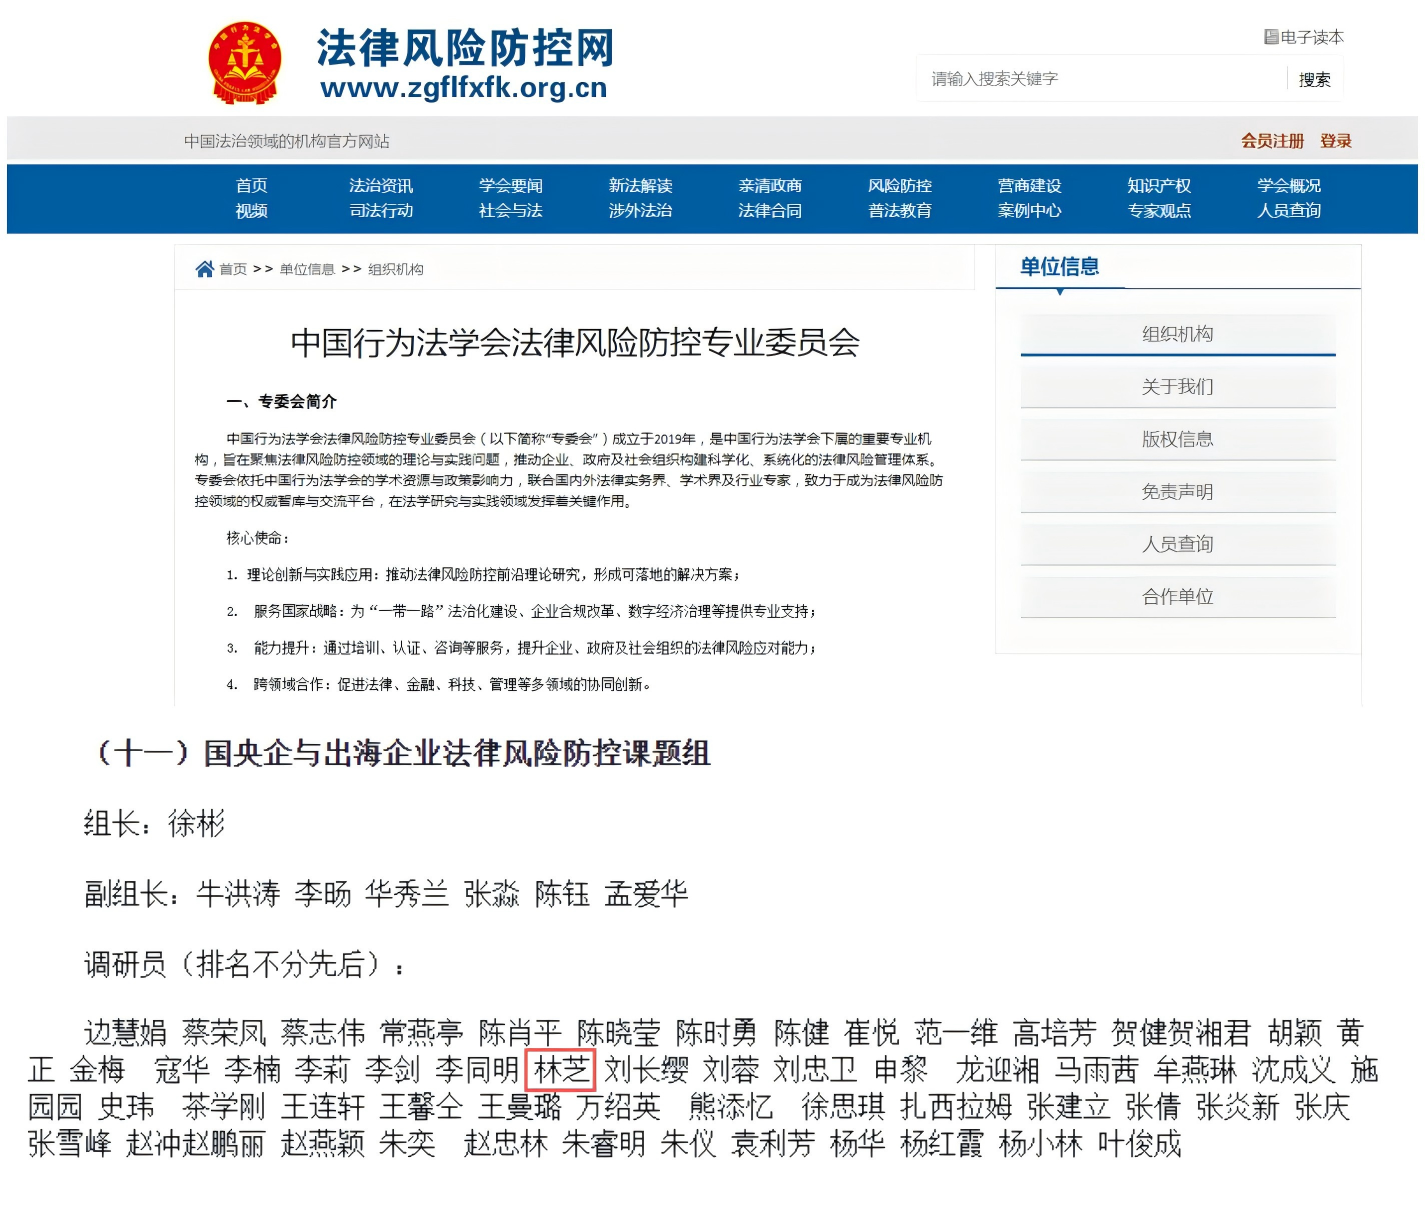Image resolution: width=1425 pixels, height=1224 pixels.
Task: Select 免责声明 in sidebar
Action: point(1178,492)
